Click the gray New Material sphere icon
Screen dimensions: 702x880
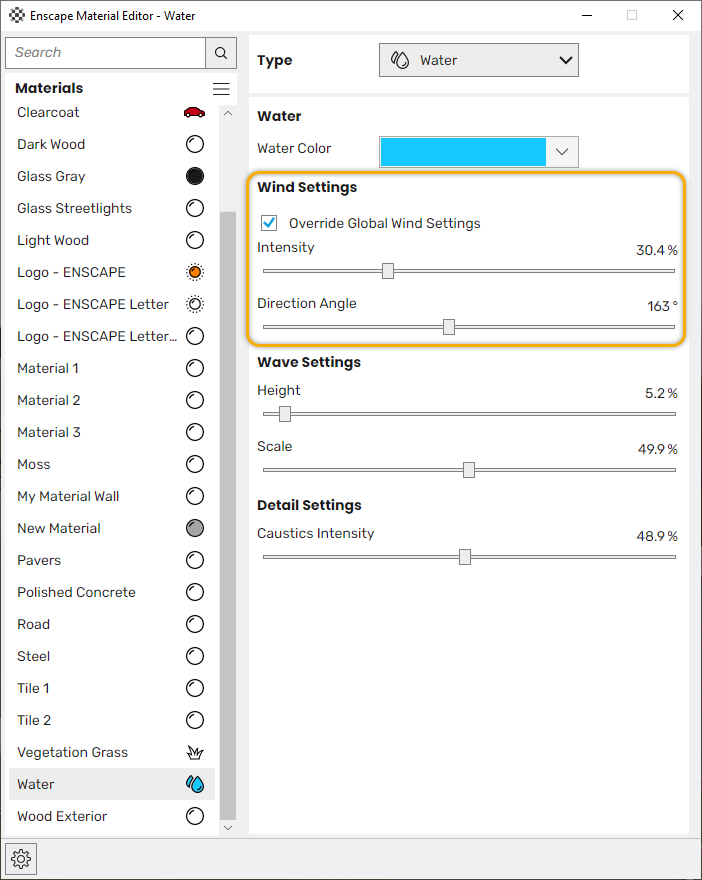click(x=195, y=528)
